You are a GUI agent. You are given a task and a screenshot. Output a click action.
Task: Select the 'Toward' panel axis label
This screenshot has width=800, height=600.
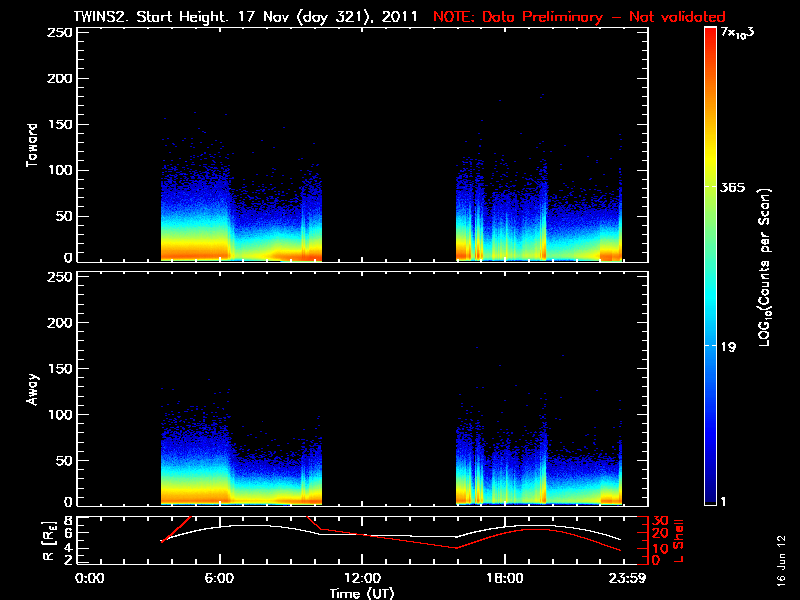click(33, 145)
